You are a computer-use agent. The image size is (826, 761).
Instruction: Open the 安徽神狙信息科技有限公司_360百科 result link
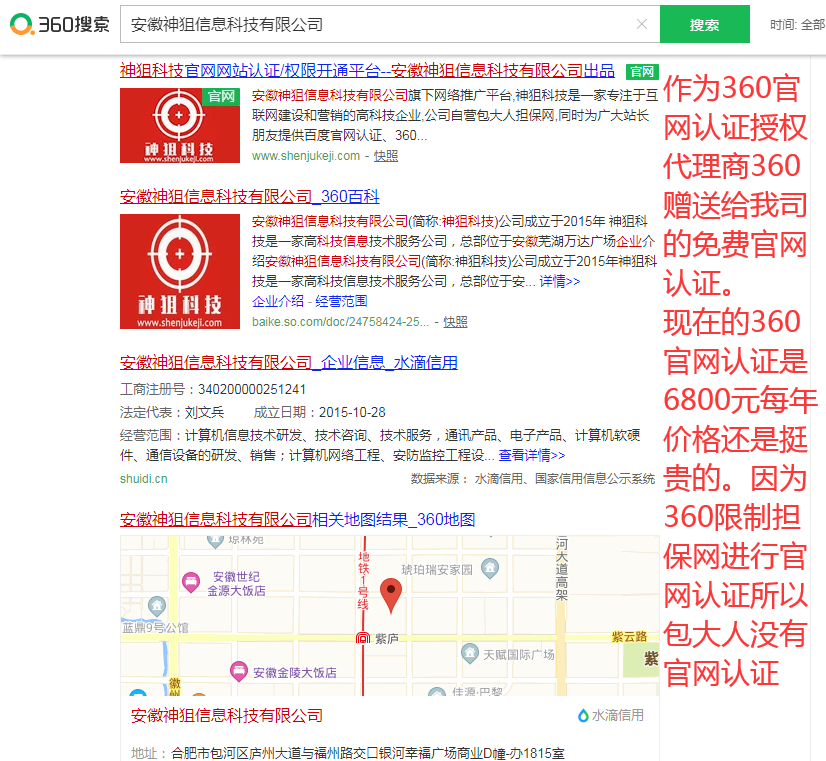(249, 196)
